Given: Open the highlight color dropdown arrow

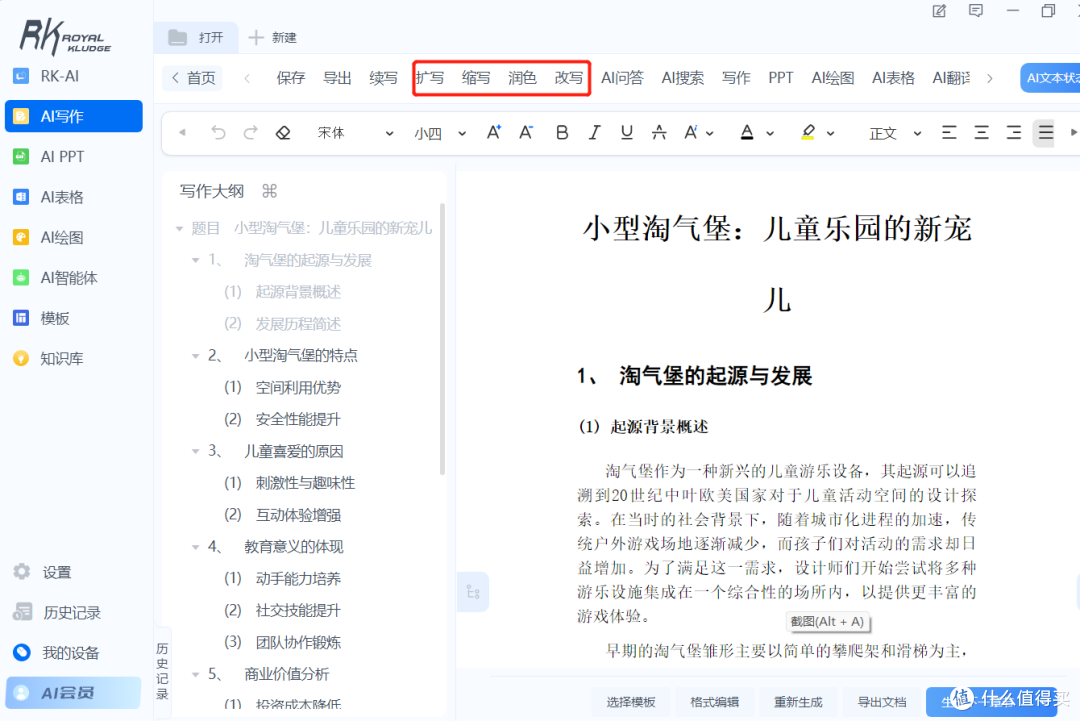Looking at the screenshot, I should (831, 134).
